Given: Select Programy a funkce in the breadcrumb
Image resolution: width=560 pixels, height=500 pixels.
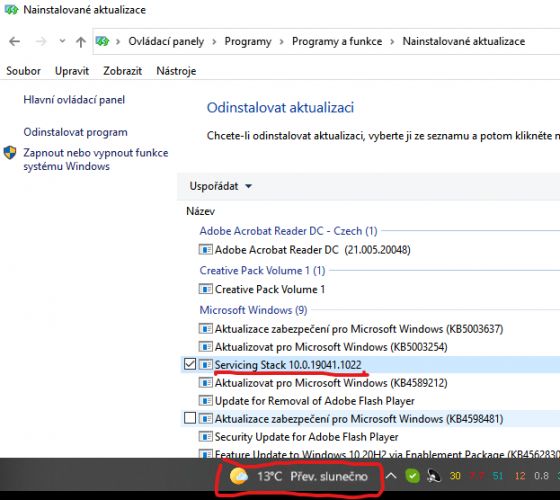Looking at the screenshot, I should tap(337, 41).
